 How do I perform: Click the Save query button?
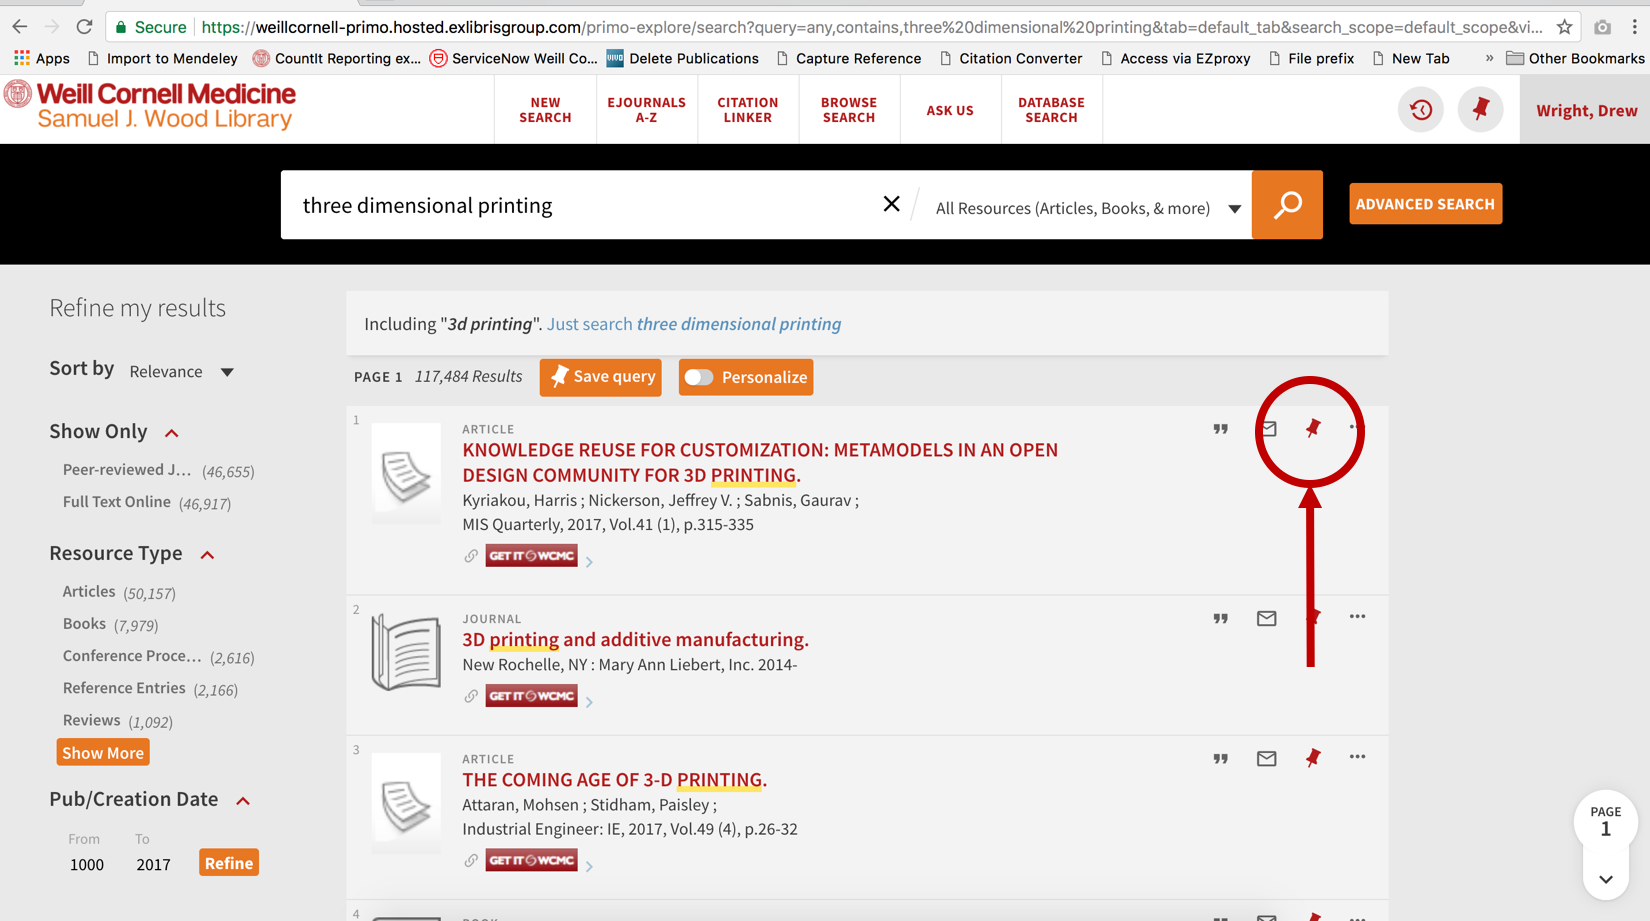coord(600,377)
